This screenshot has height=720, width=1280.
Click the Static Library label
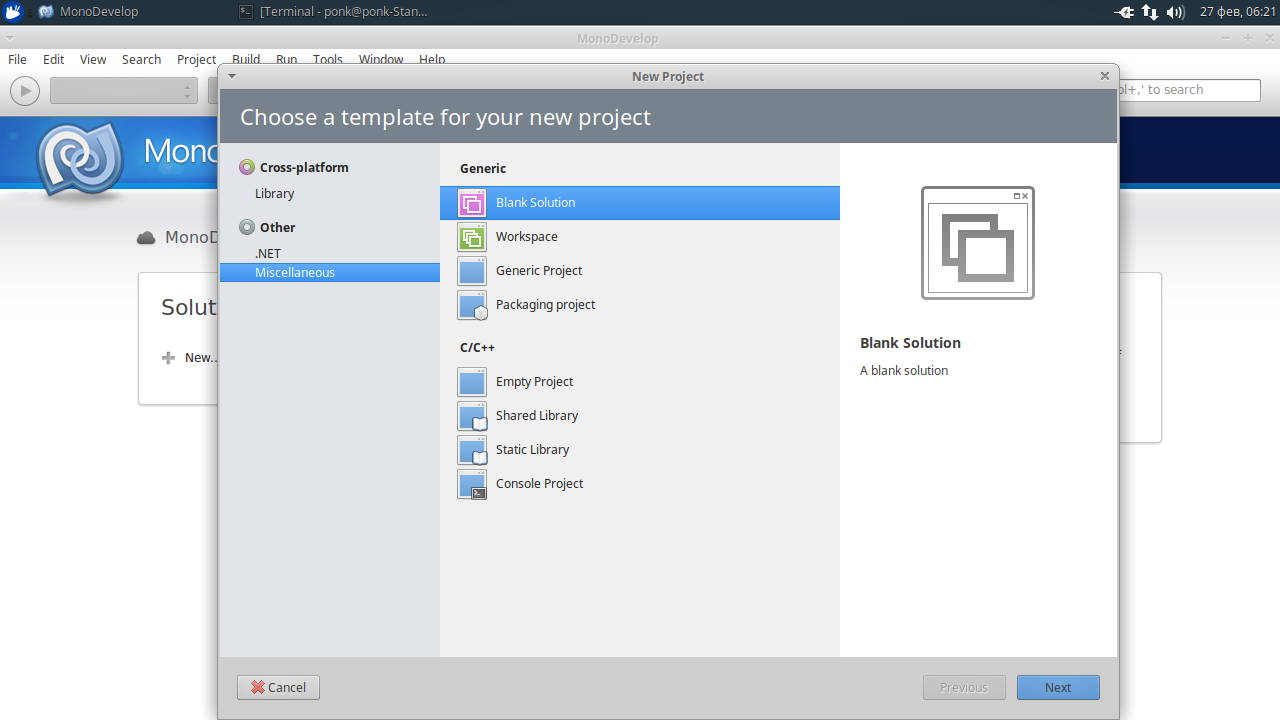pyautogui.click(x=532, y=450)
